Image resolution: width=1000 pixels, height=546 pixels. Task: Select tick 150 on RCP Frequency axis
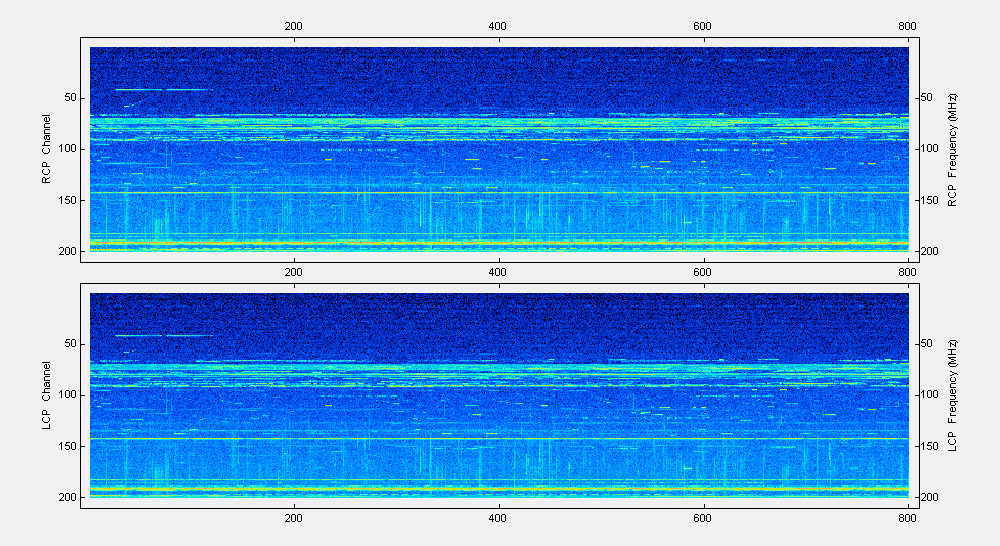click(x=929, y=200)
